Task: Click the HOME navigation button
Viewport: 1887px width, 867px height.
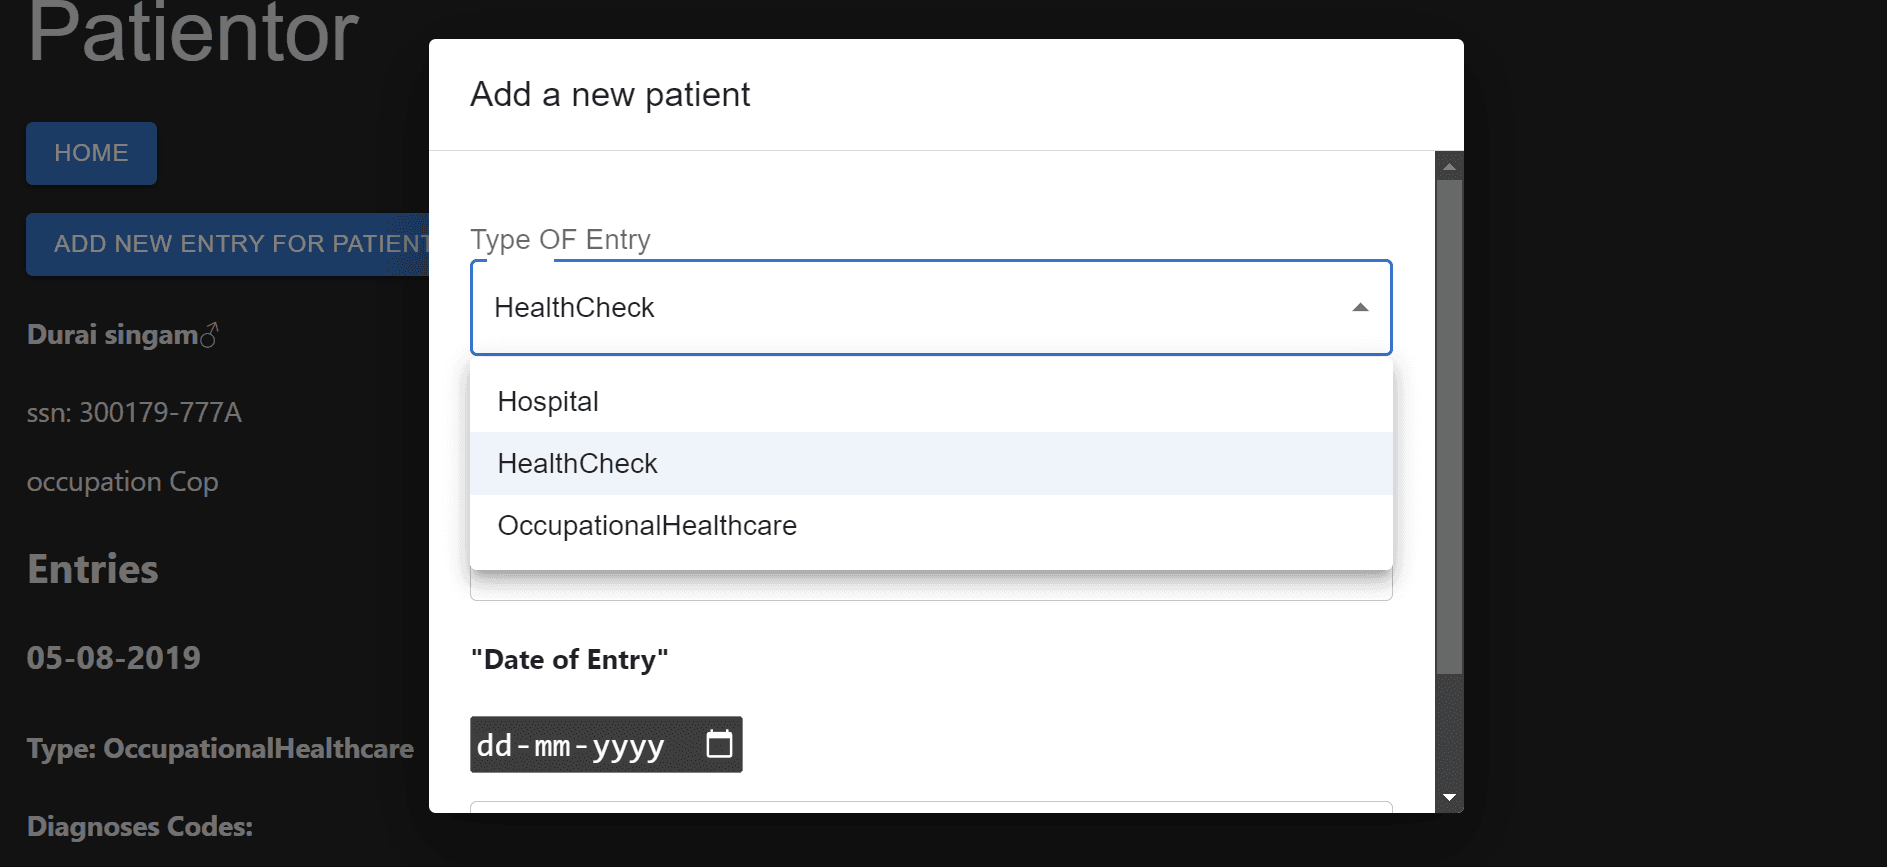Action: [91, 153]
